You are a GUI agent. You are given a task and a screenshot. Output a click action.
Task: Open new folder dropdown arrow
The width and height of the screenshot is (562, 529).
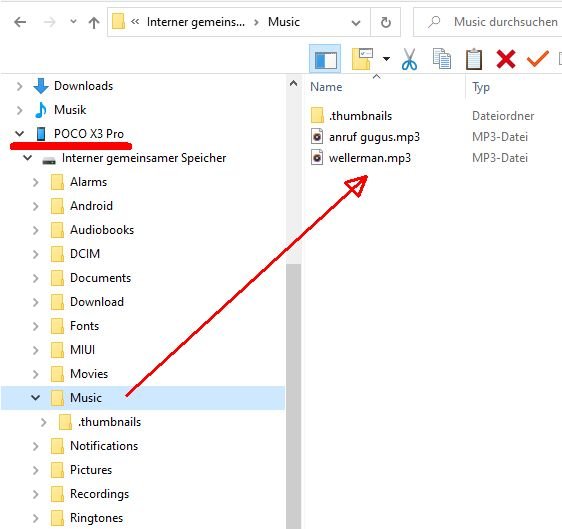click(386, 59)
